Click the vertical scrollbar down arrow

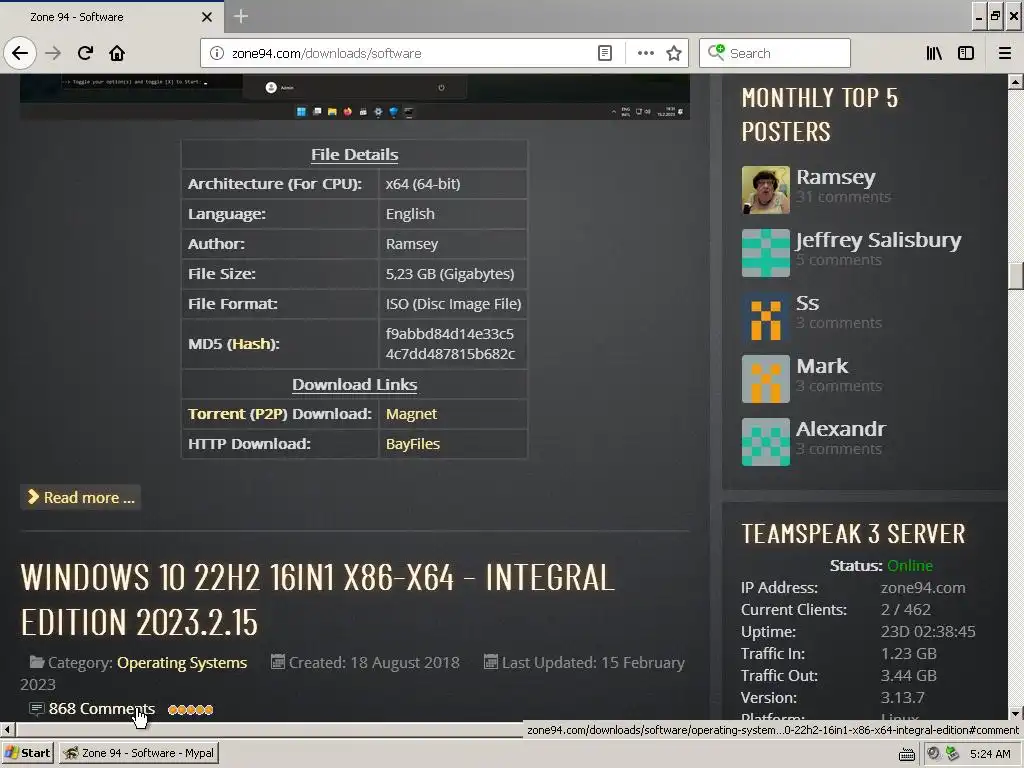[1016, 713]
